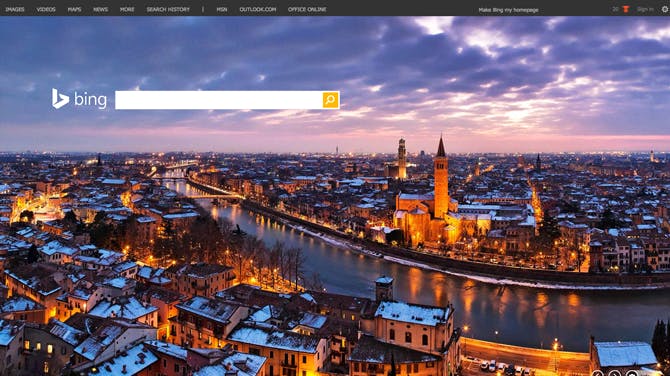Image resolution: width=670 pixels, height=376 pixels.
Task: Visit the MSN link
Action: point(222,9)
